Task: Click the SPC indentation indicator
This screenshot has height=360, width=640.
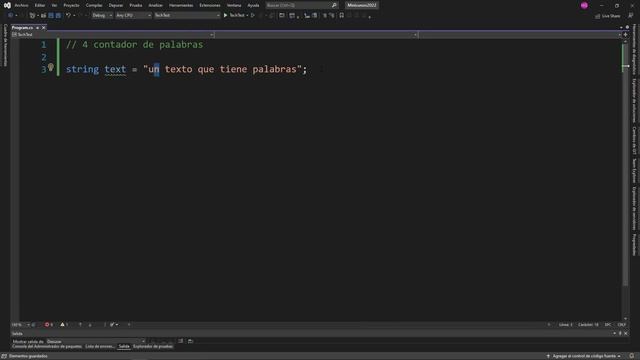Action: tap(608, 325)
